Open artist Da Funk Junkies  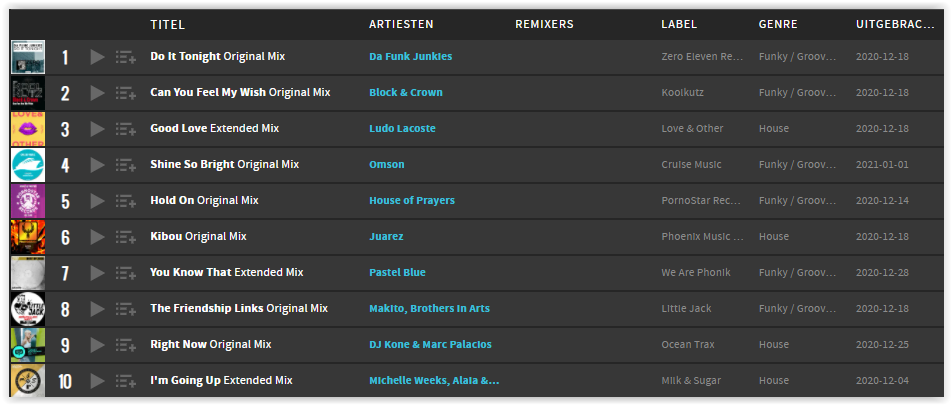[x=410, y=56]
